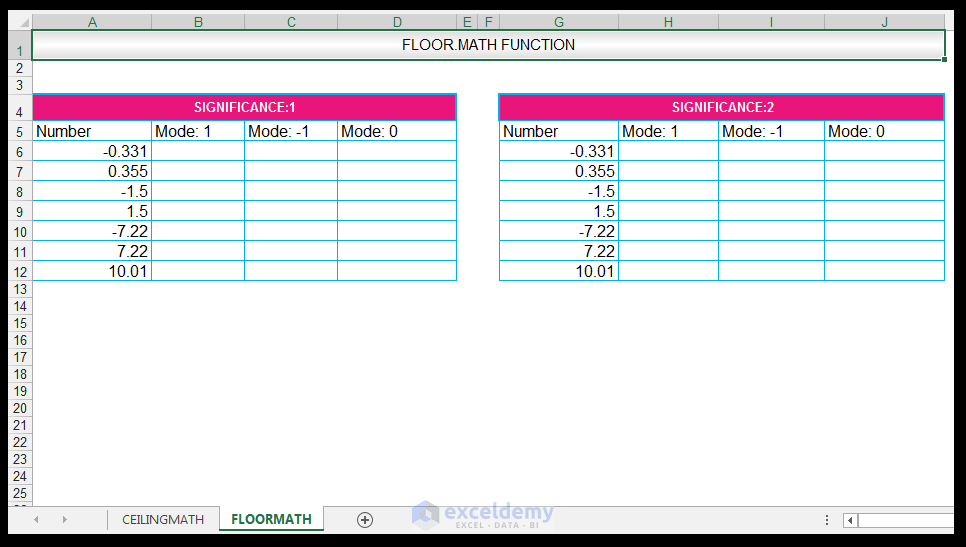Viewport: 966px width, 547px height.
Task: Select empty cell J12 under Mode: 0
Action: (885, 271)
